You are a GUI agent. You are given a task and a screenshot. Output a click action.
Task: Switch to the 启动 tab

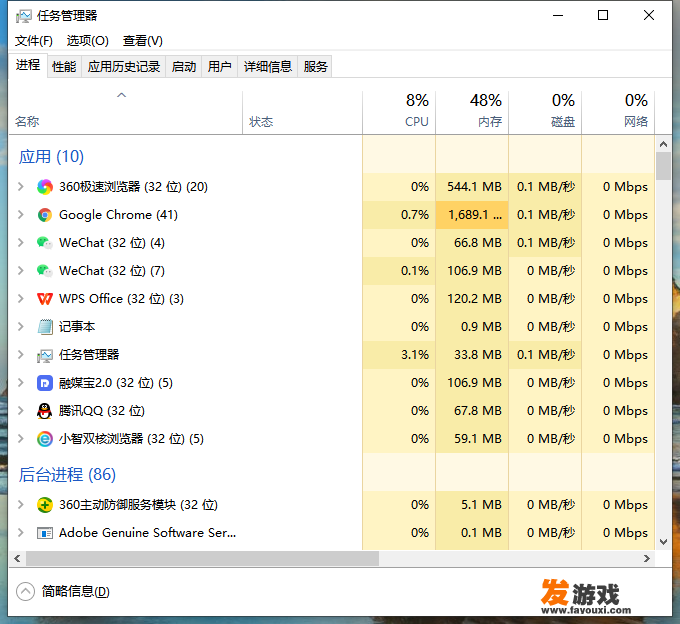[x=184, y=67]
